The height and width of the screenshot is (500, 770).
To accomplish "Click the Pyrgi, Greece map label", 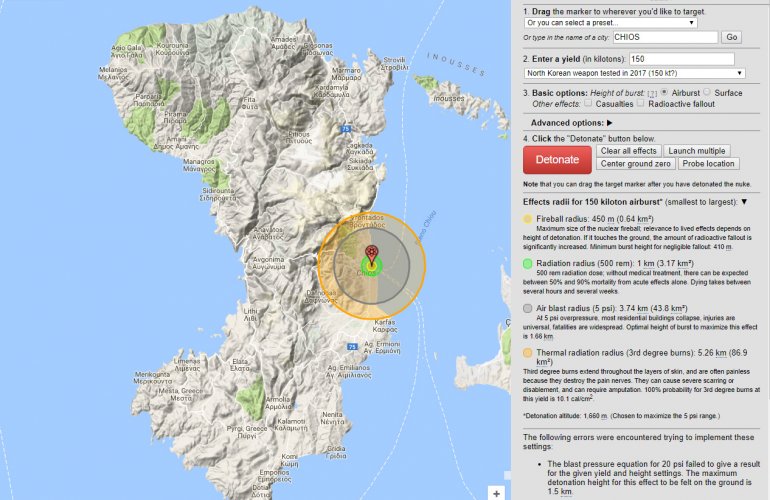I will [247, 432].
